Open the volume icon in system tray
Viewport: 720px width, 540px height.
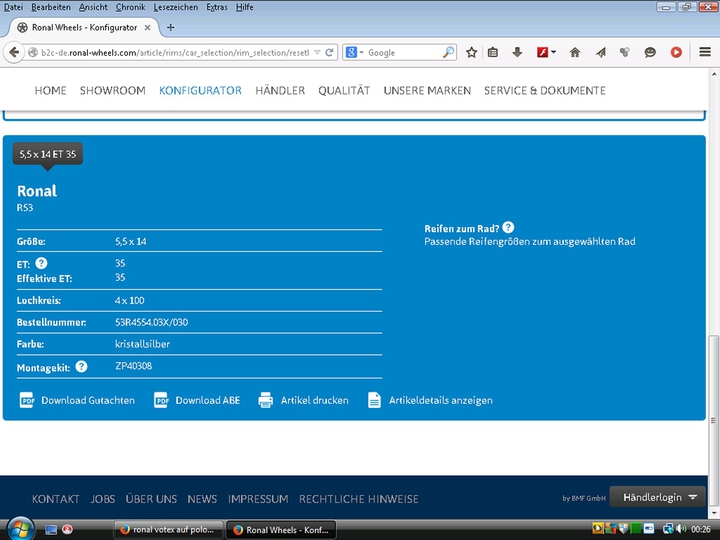tap(681, 529)
